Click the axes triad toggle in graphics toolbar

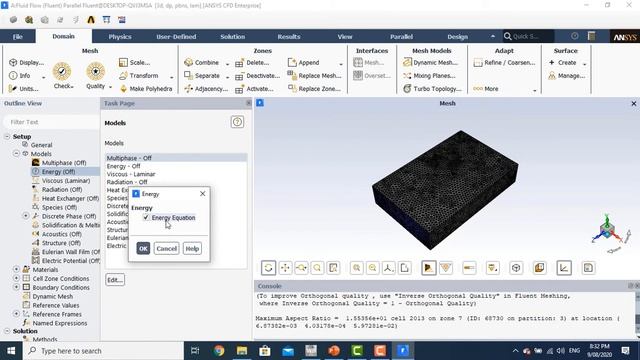(x=564, y=268)
